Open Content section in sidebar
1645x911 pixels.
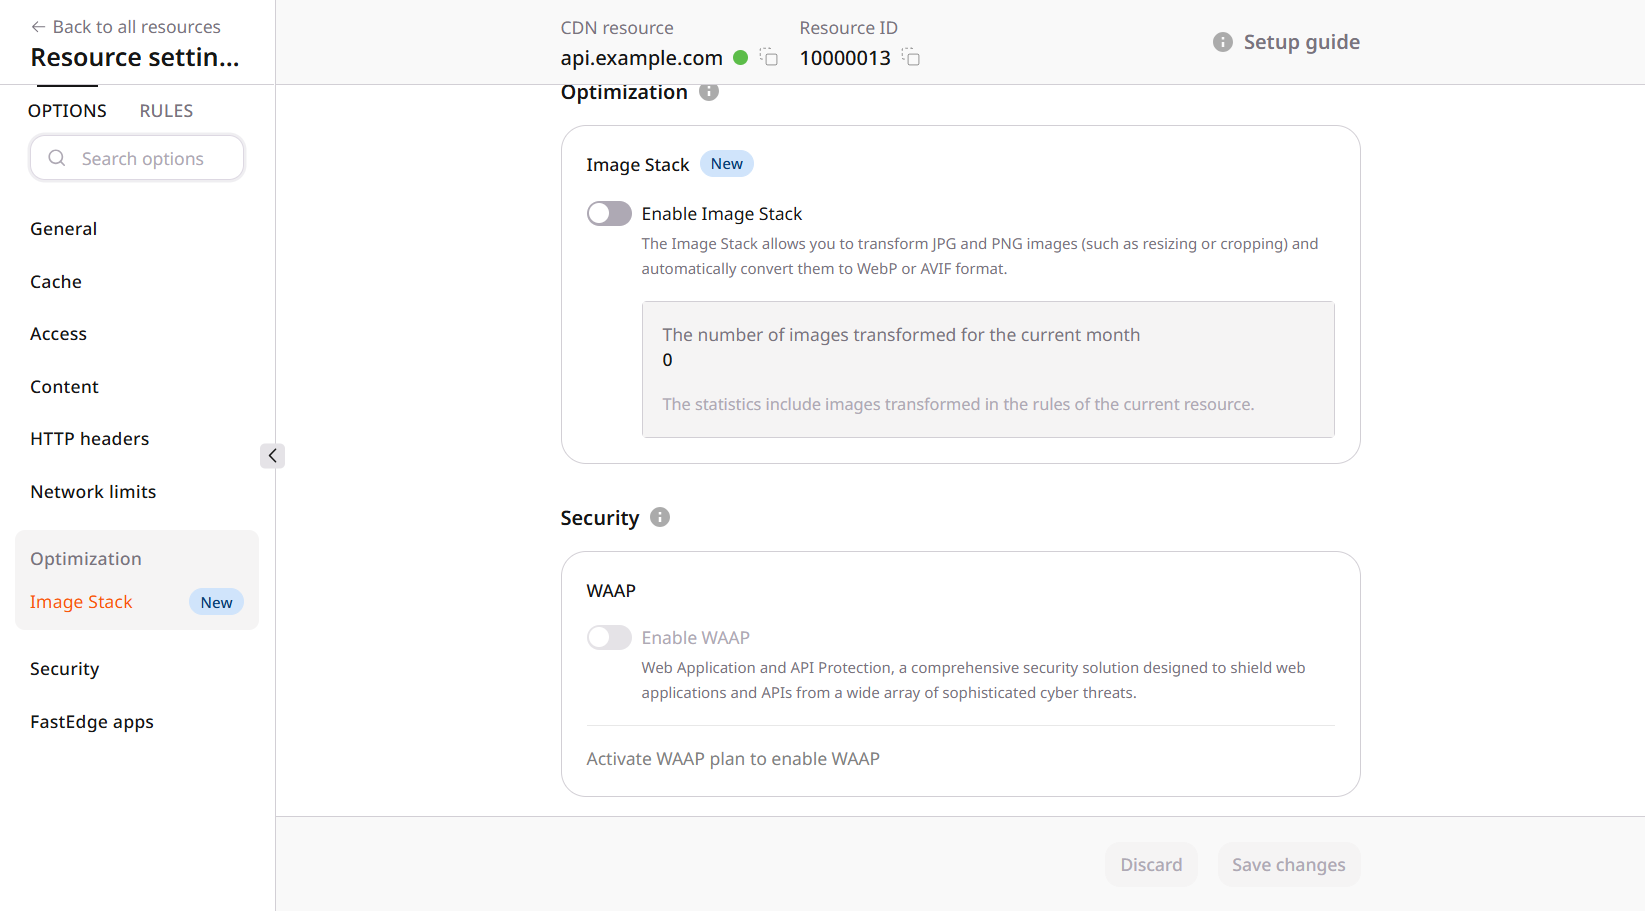click(64, 387)
